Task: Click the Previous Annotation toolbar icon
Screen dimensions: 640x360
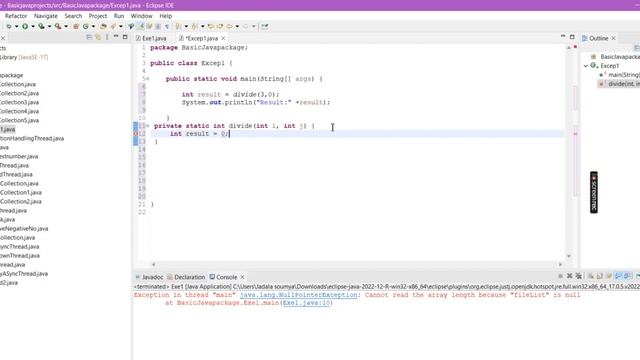Action: (195, 27)
